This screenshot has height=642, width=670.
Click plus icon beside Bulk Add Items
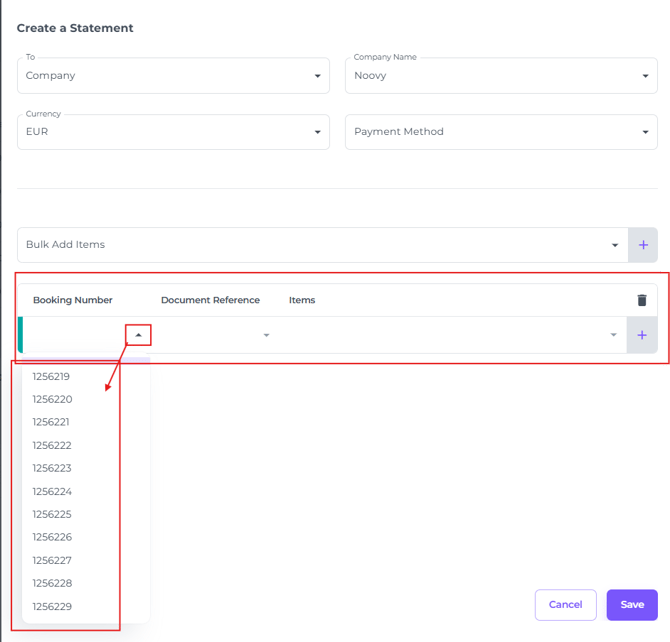click(642, 245)
